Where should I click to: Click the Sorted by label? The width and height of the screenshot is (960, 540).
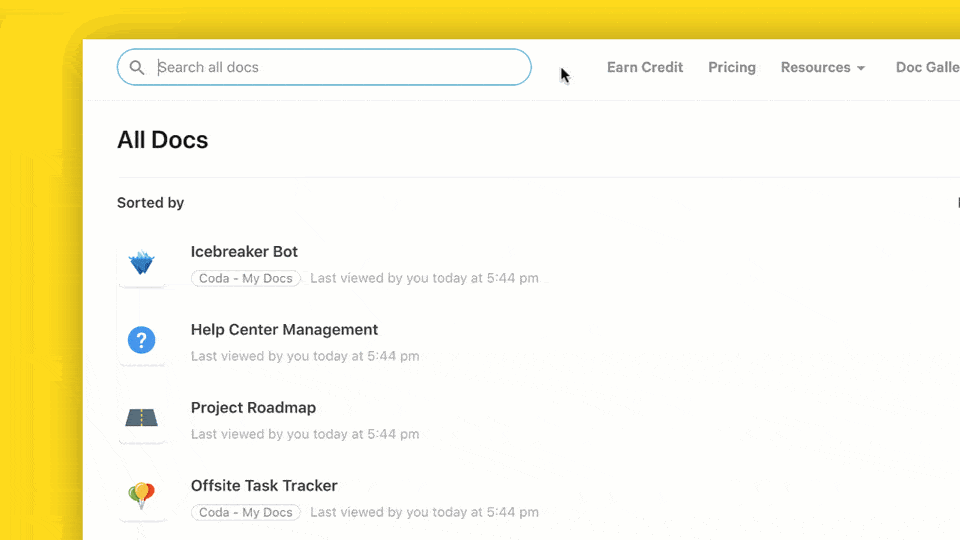coord(151,203)
